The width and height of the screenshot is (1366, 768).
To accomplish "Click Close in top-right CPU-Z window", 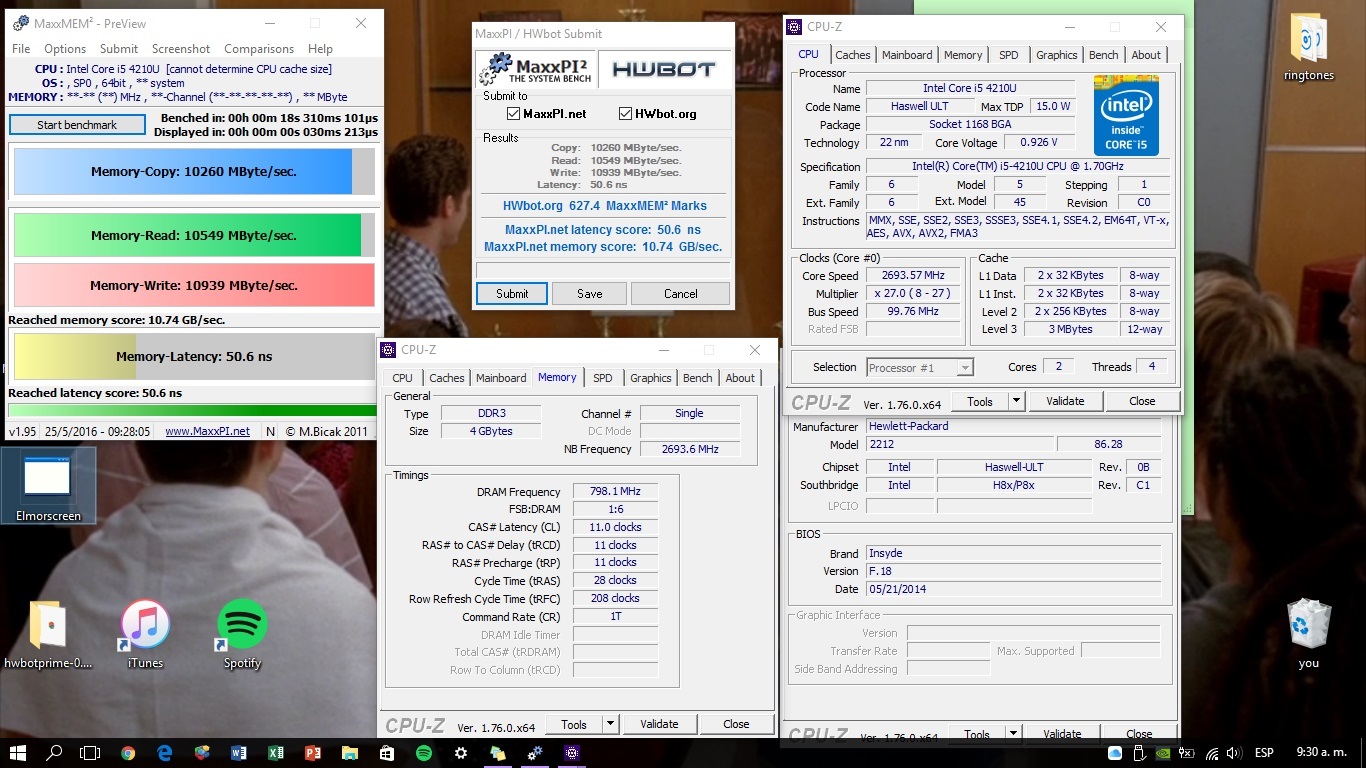I will point(1142,401).
